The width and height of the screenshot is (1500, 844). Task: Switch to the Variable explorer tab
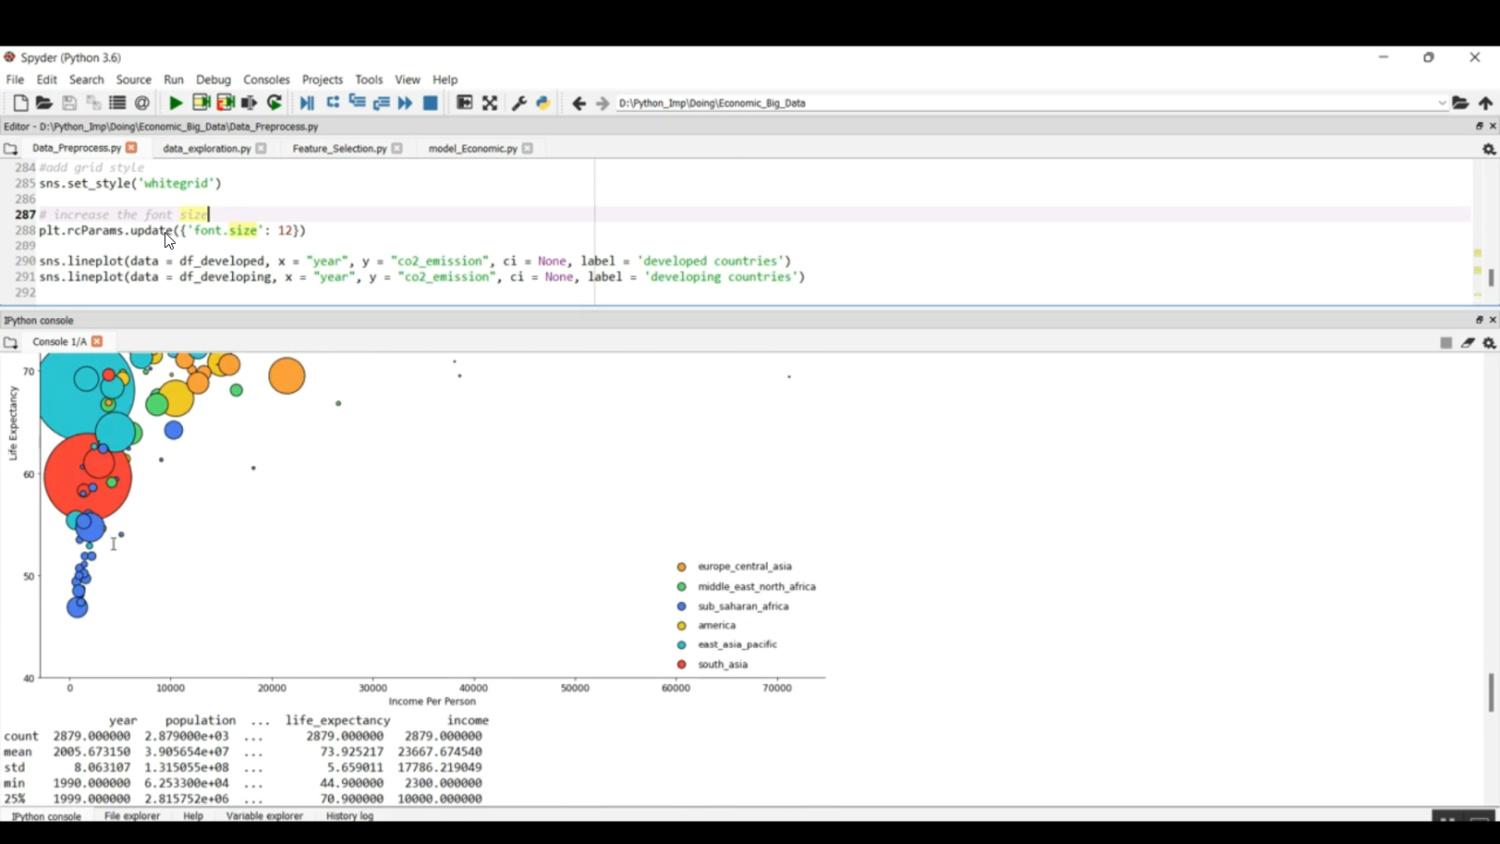(264, 816)
